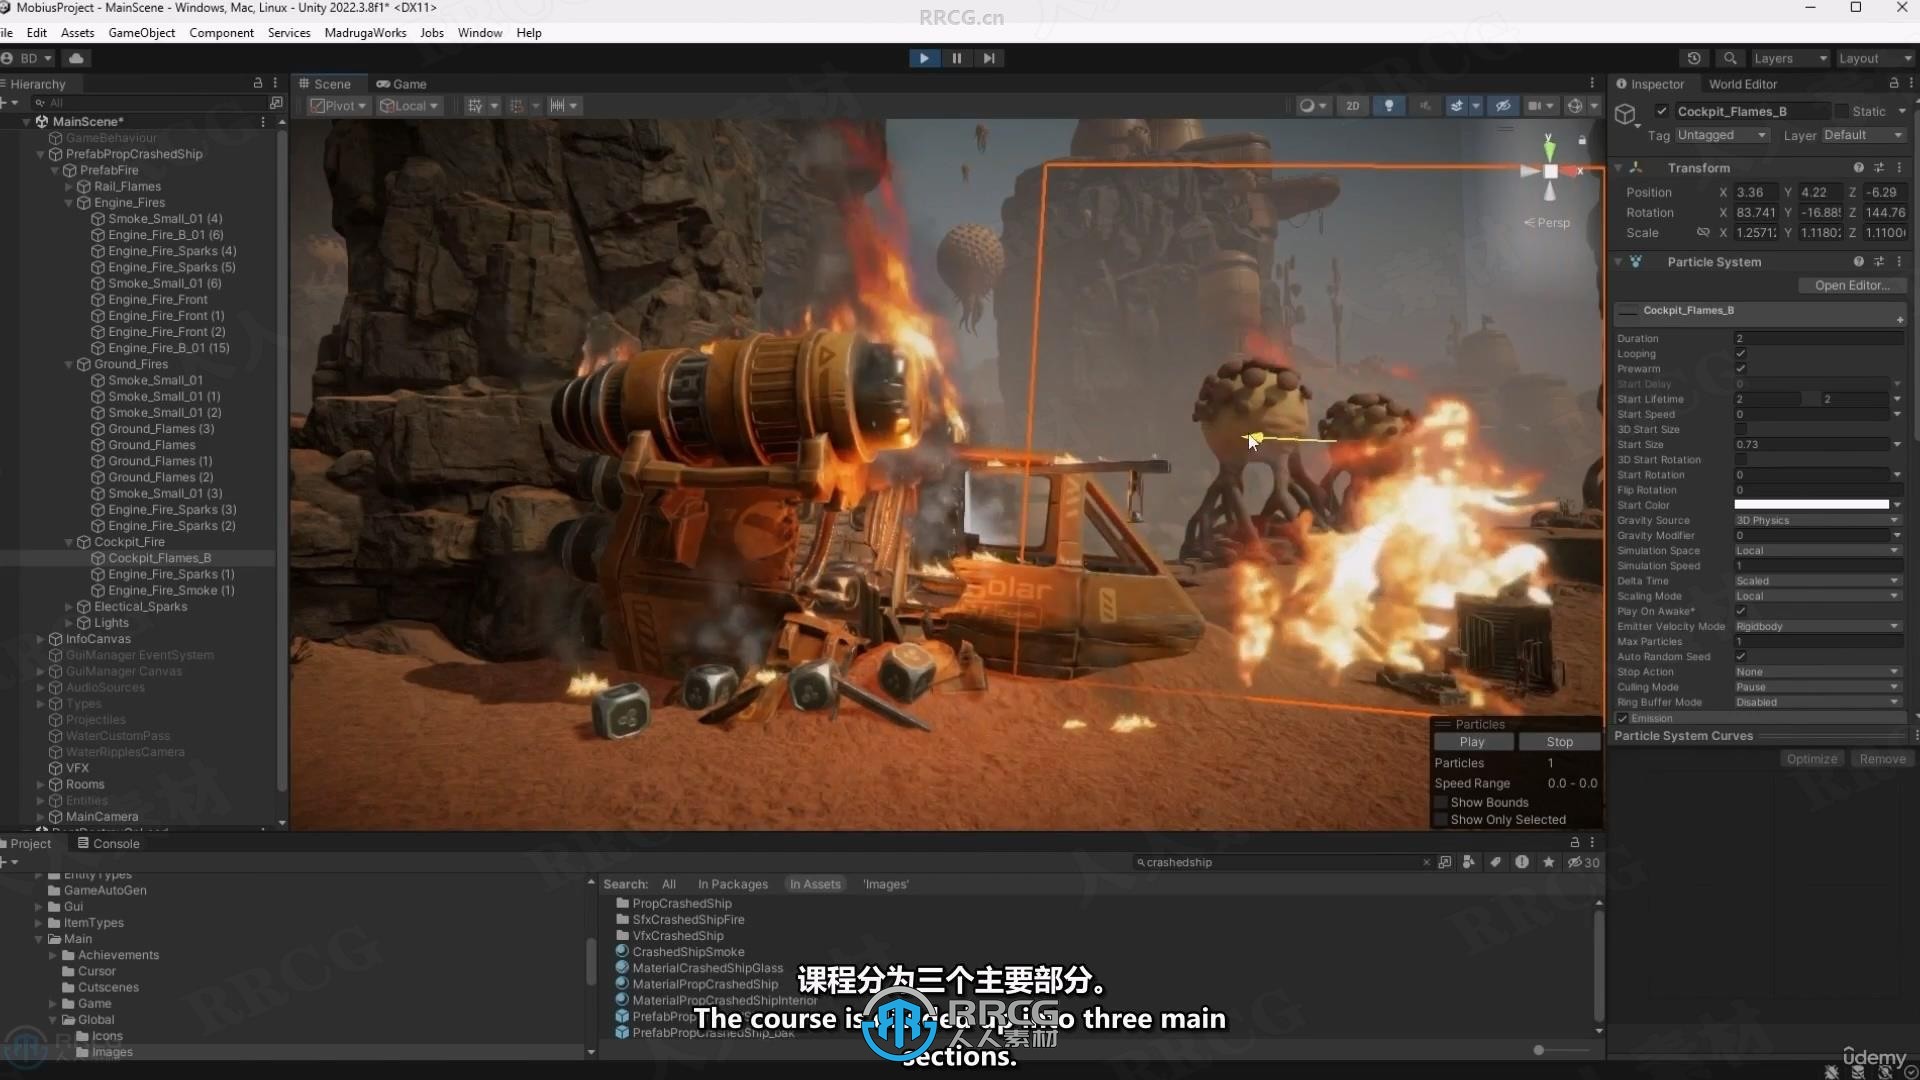Image resolution: width=1920 pixels, height=1080 pixels.
Task: Click the global search magnifier icon
Action: (x=1730, y=58)
